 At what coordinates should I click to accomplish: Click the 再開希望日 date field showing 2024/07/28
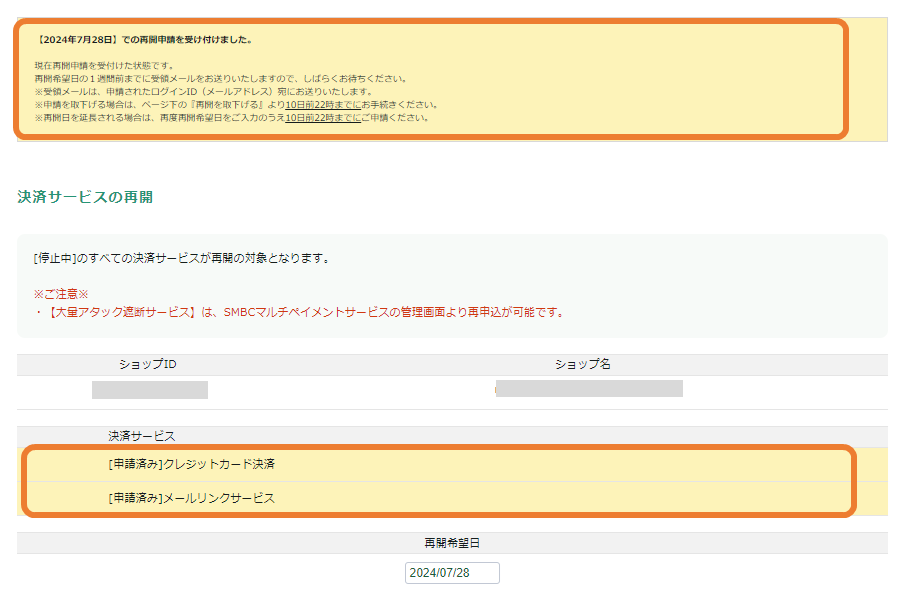[x=452, y=573]
